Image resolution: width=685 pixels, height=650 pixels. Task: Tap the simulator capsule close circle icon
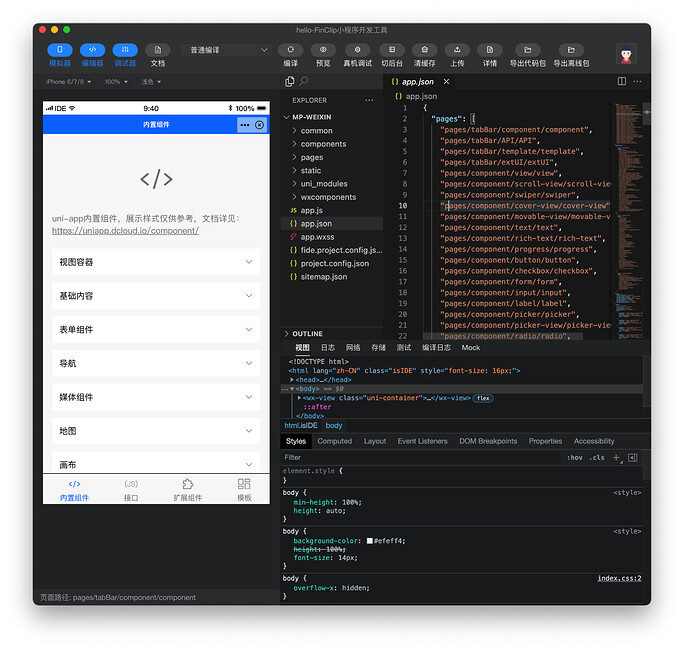(x=259, y=125)
